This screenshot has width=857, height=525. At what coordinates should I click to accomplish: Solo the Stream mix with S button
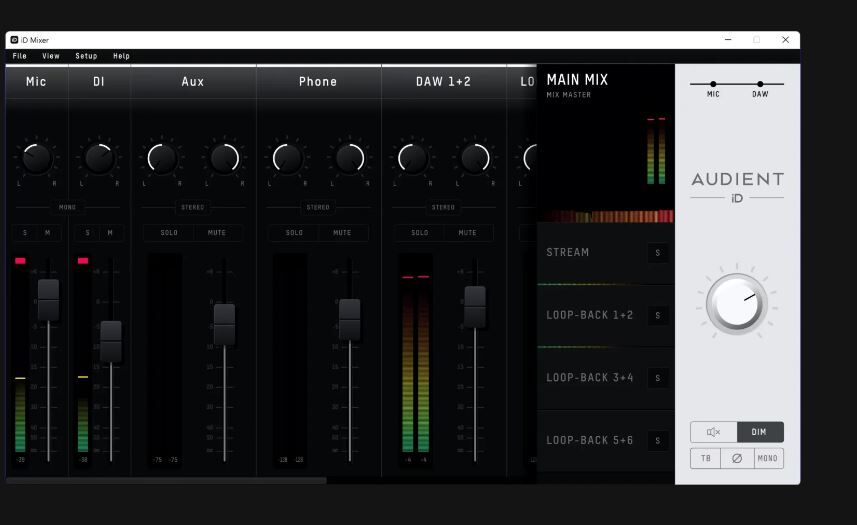tap(658, 253)
